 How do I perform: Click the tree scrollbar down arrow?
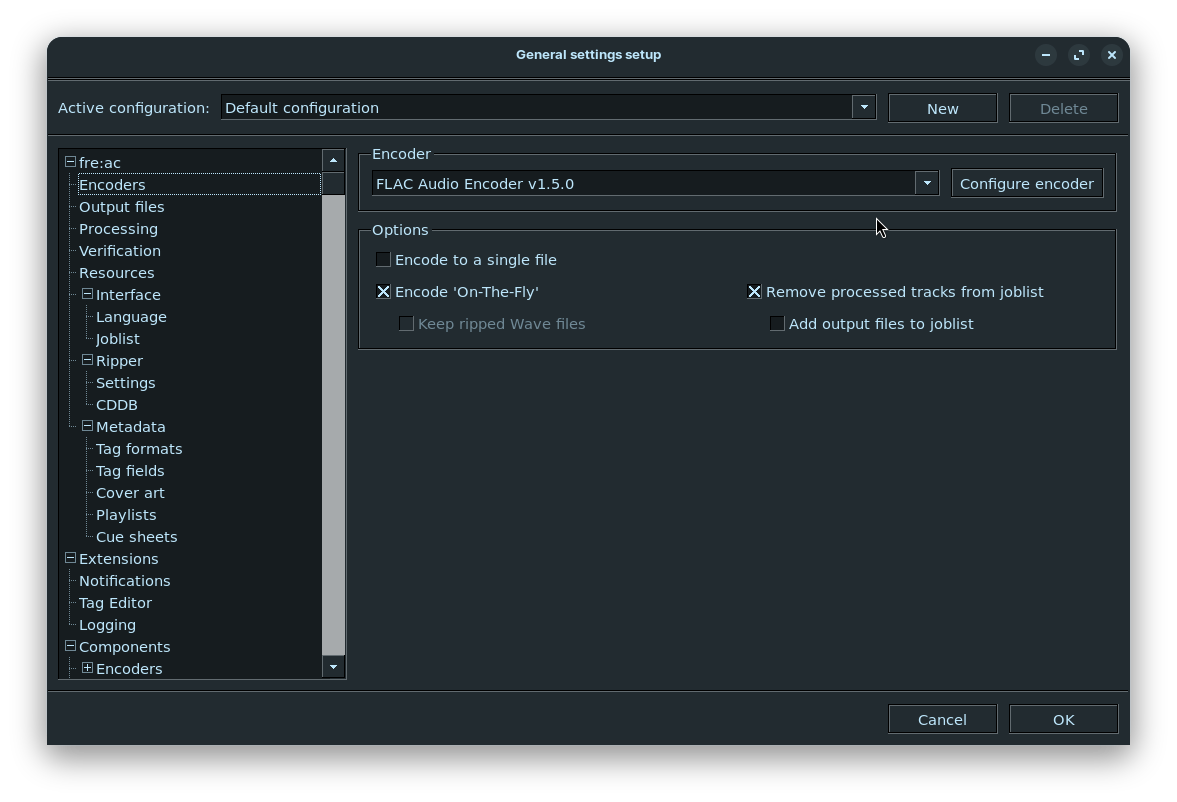[333, 667]
